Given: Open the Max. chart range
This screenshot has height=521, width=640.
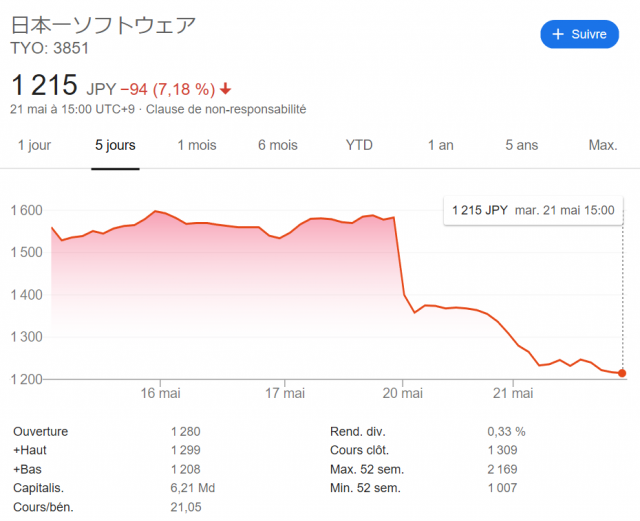Looking at the screenshot, I should pyautogui.click(x=603, y=145).
